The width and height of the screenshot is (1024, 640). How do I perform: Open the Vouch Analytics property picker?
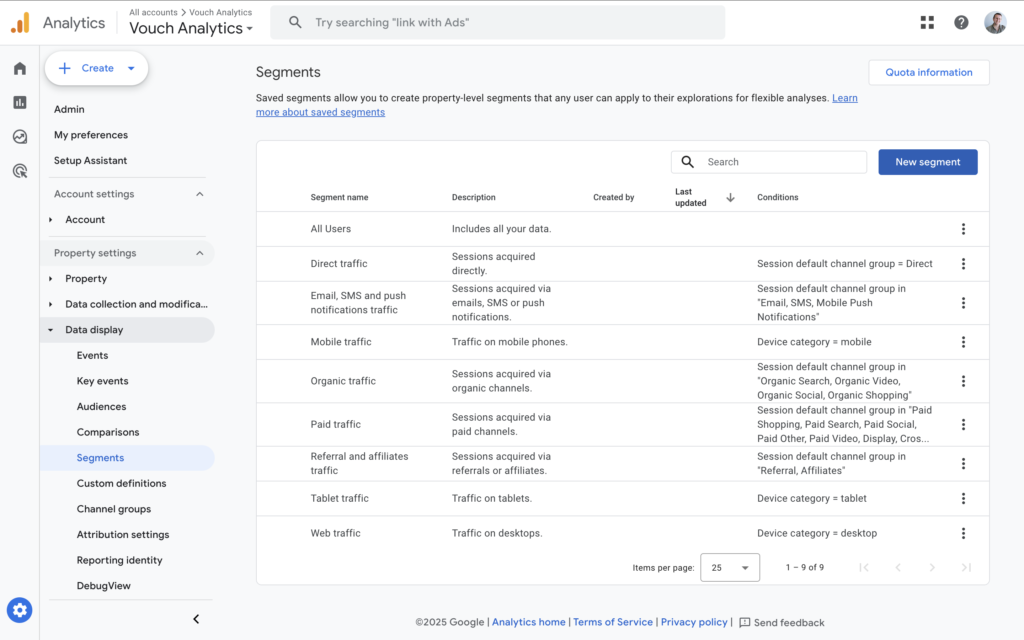click(x=191, y=29)
